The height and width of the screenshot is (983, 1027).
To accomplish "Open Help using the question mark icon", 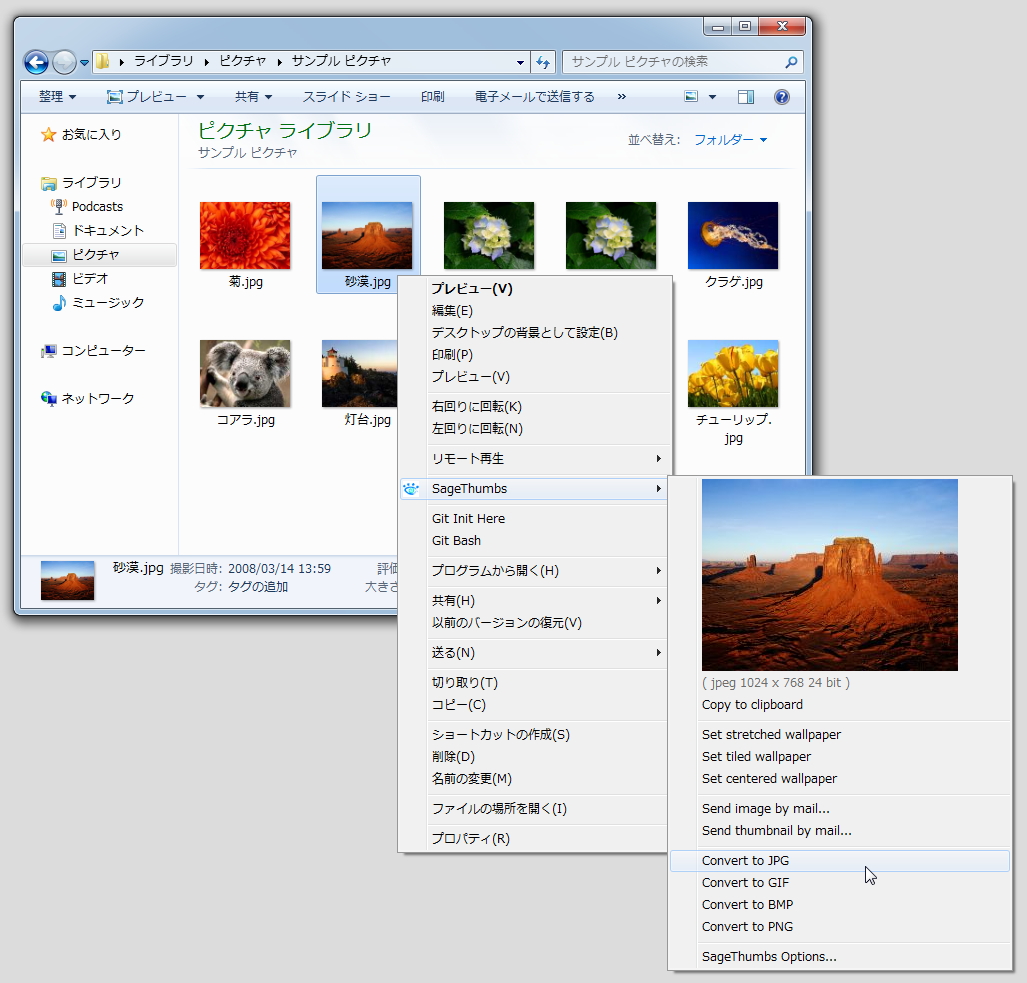I will 782,96.
